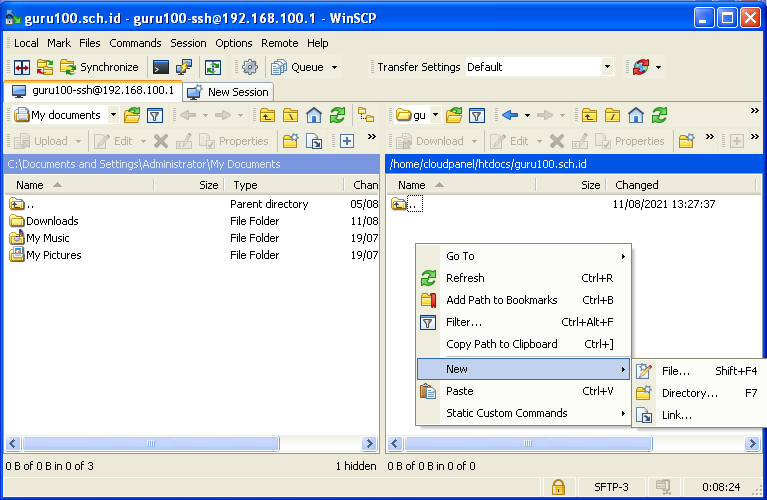The image size is (767, 500).
Task: Click the Synchronize toolbar button
Action: [x=99, y=67]
